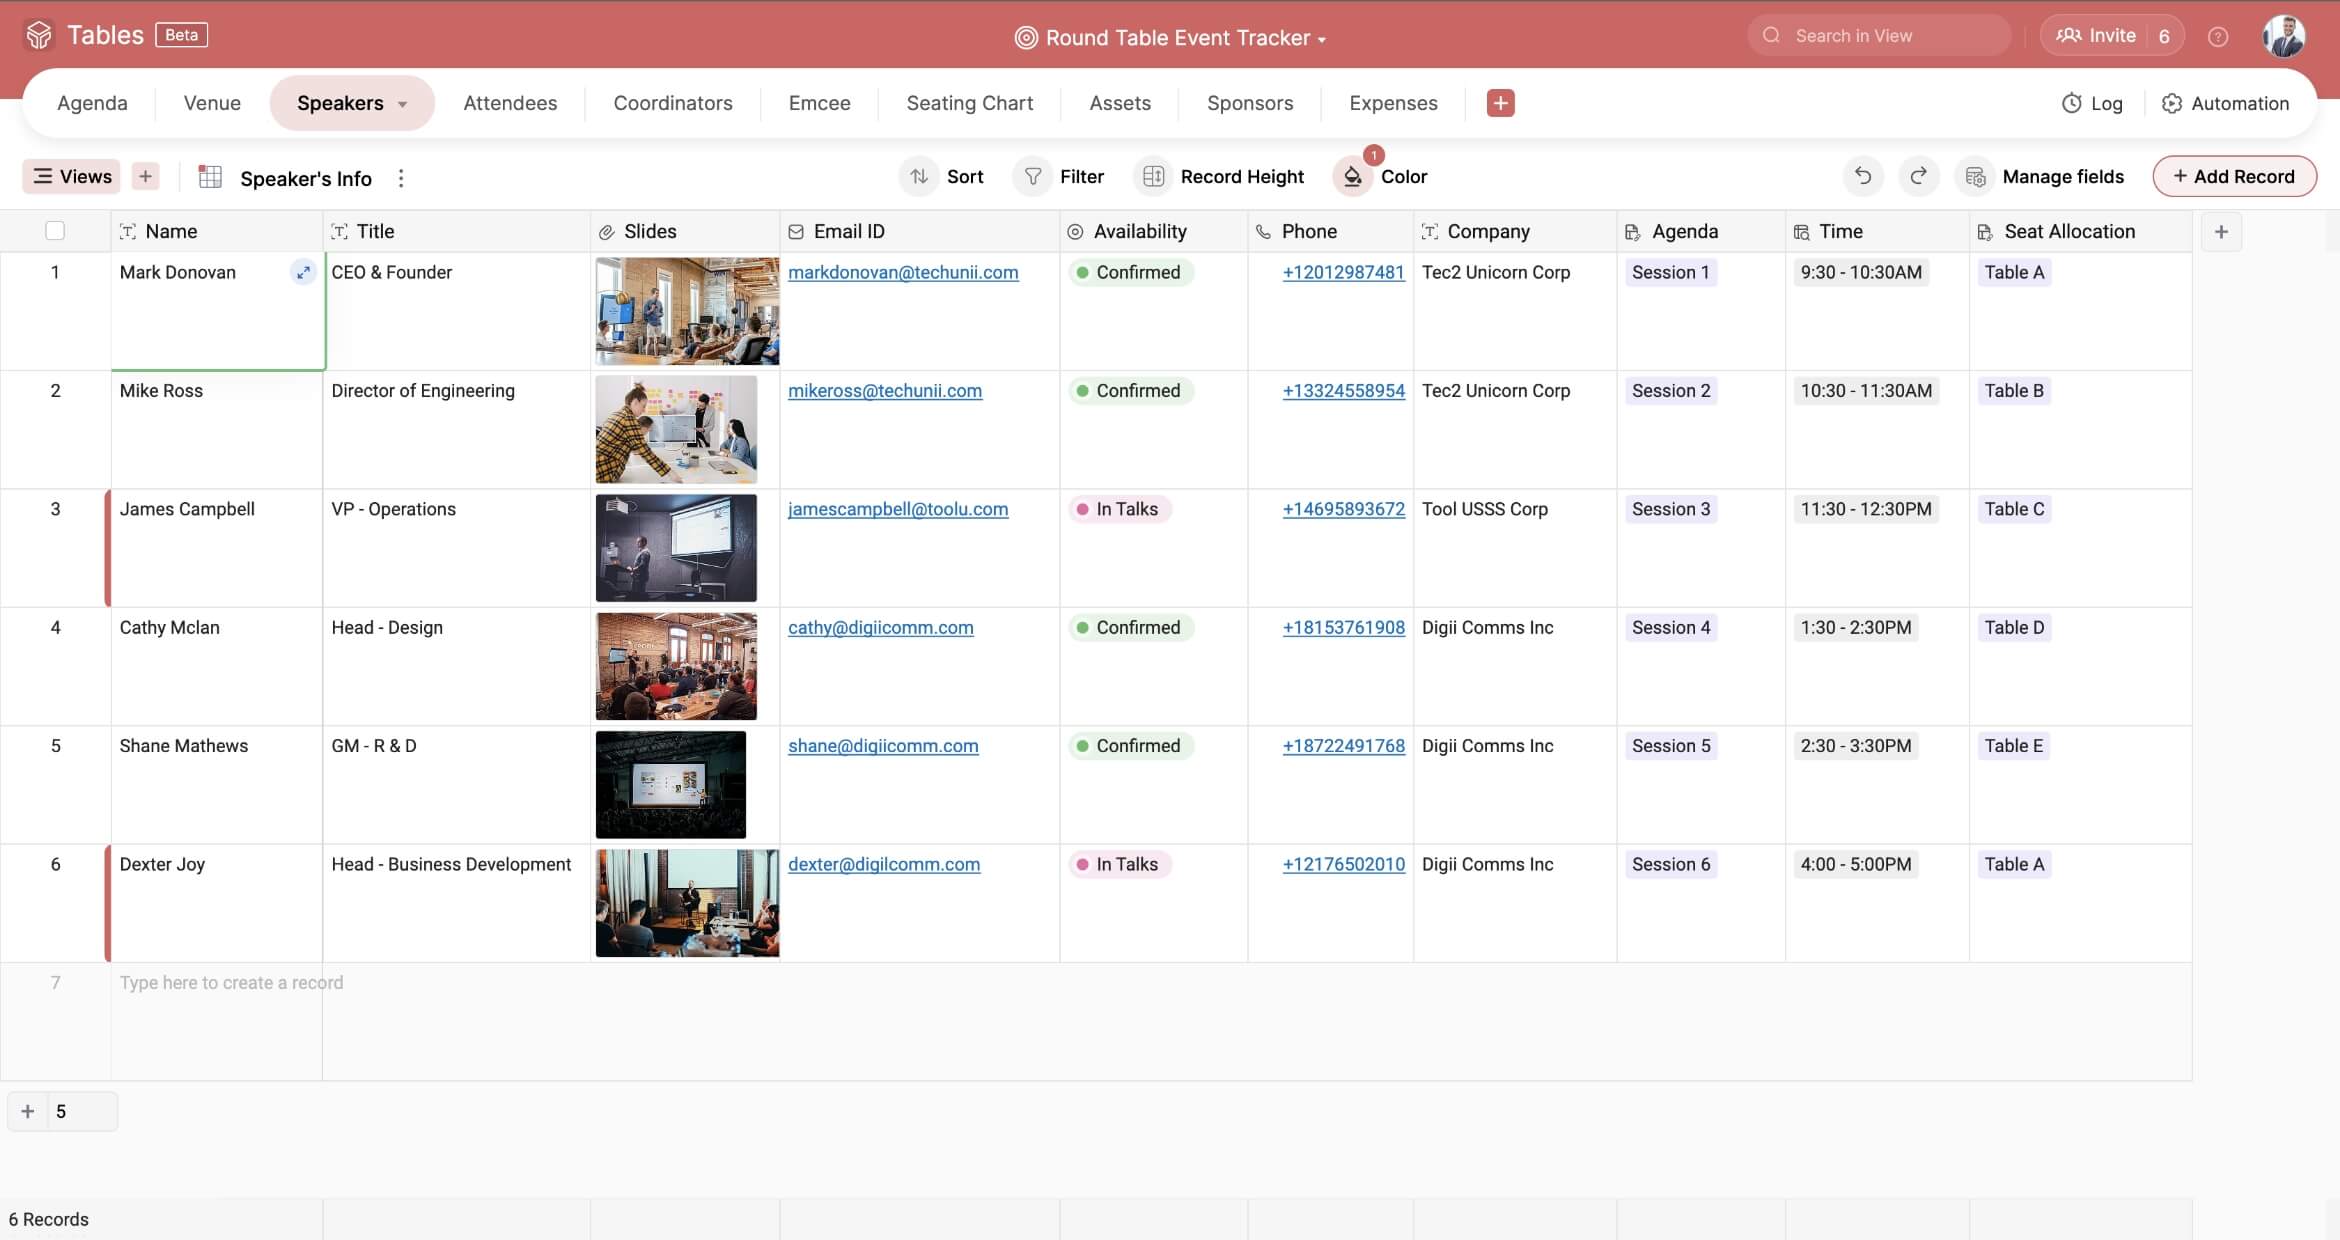Click the red add table plus icon

tap(1500, 103)
